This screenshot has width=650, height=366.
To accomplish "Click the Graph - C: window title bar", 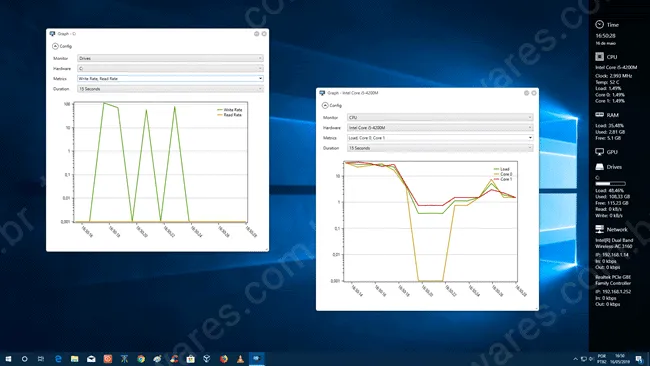I will coord(158,34).
